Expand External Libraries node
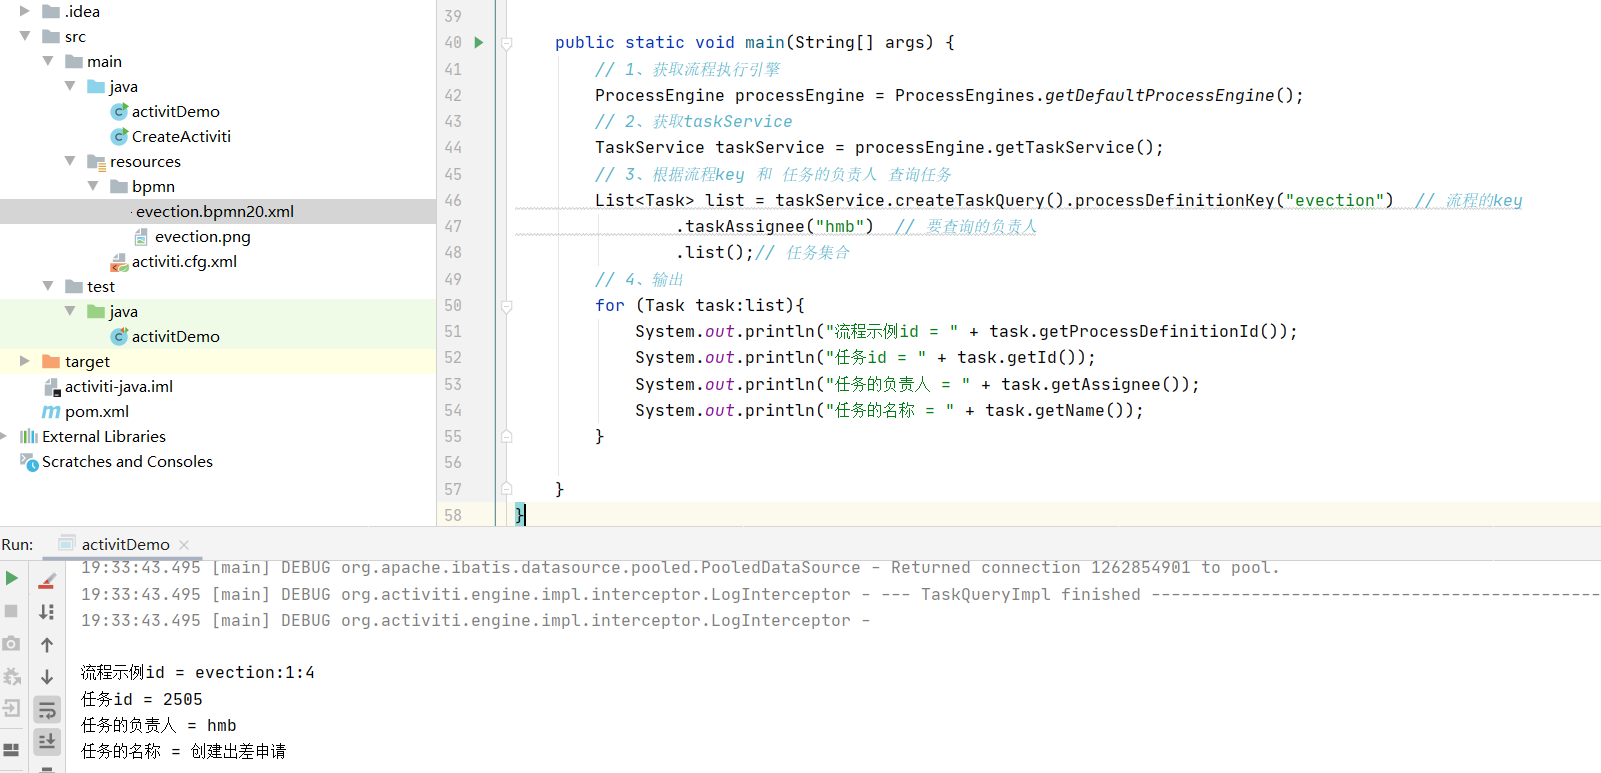This screenshot has width=1601, height=773. click(x=5, y=436)
